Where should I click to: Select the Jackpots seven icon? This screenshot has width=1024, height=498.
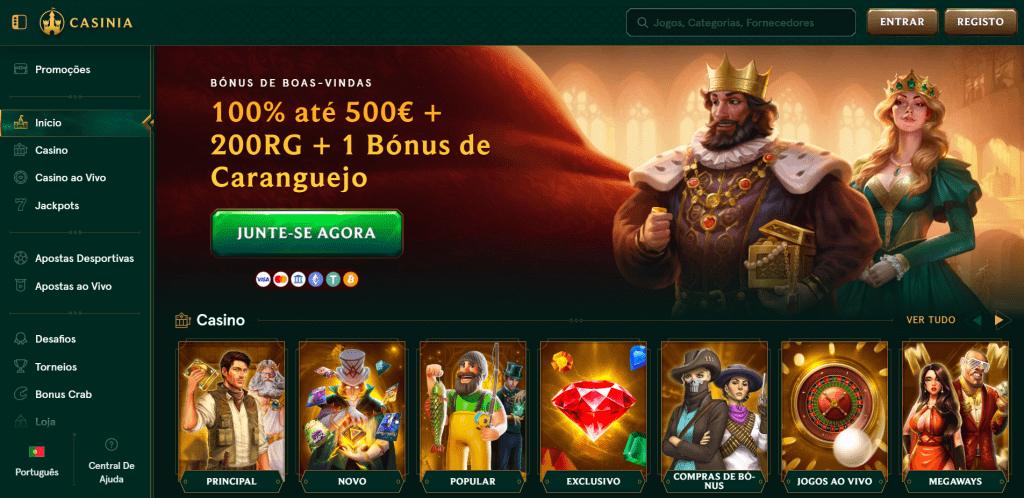tap(21, 206)
